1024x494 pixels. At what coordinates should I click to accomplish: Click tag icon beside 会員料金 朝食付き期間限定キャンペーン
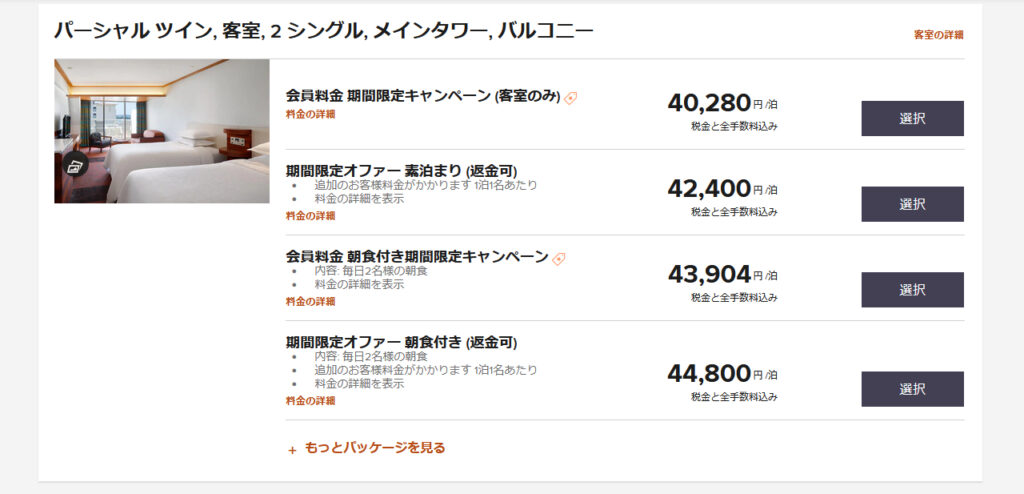[559, 258]
